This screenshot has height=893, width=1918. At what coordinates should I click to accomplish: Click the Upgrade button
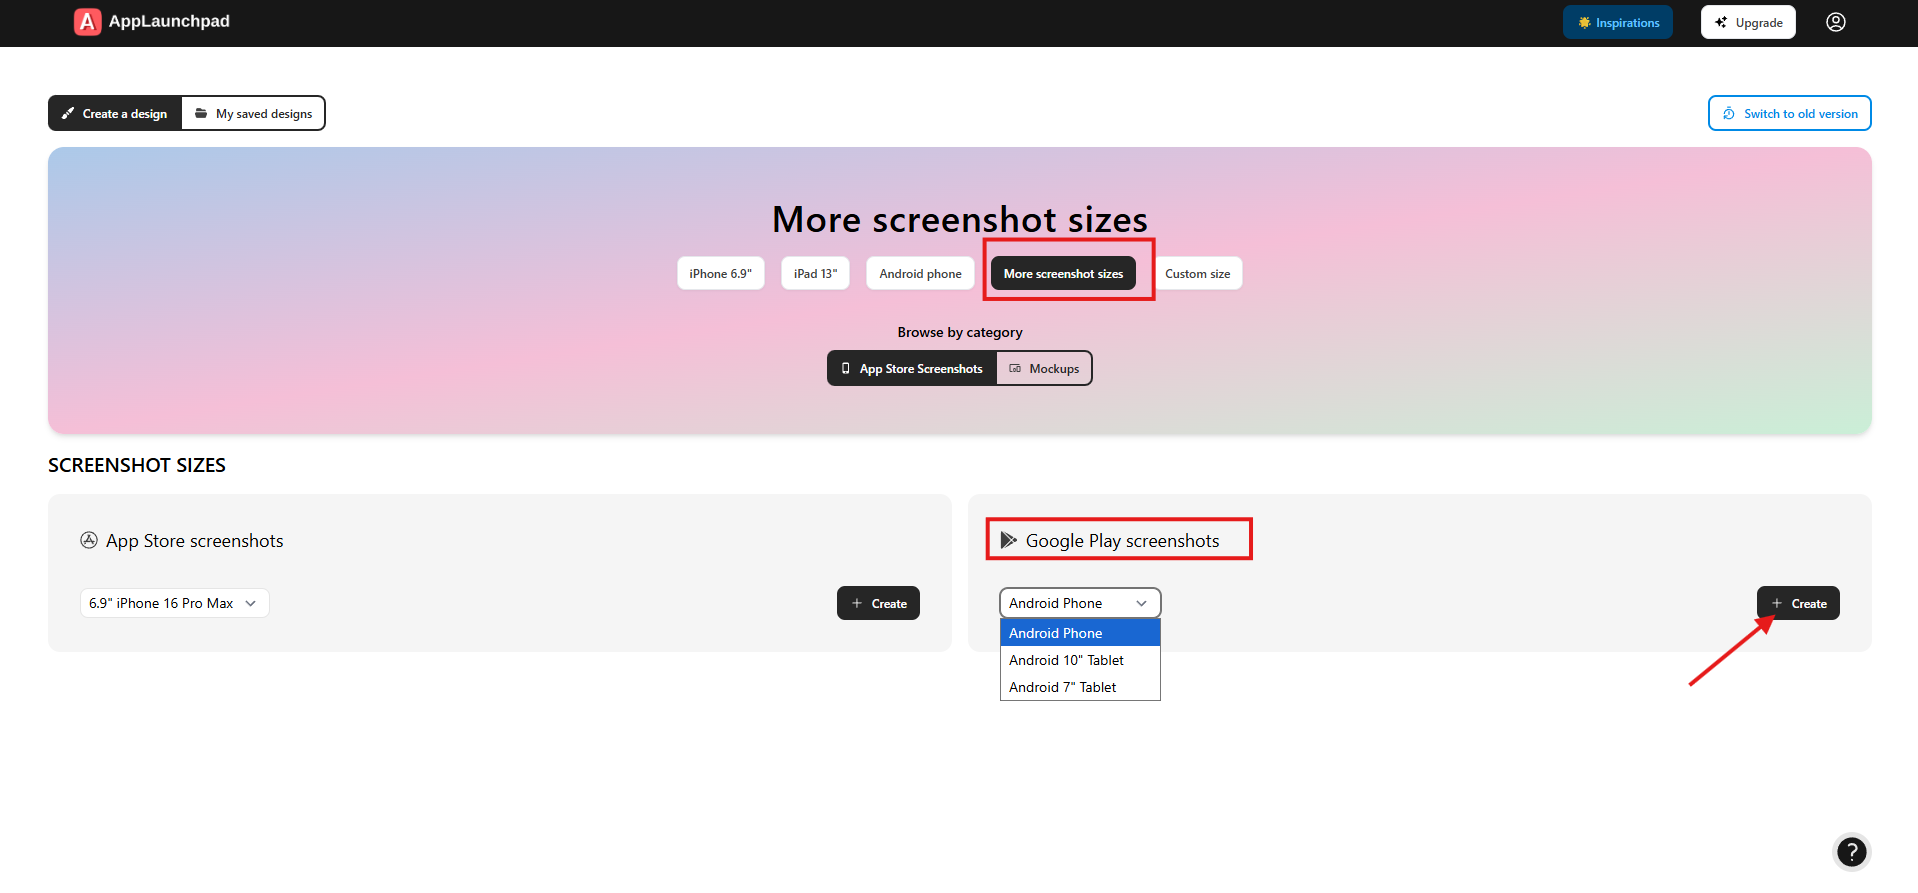tap(1747, 22)
